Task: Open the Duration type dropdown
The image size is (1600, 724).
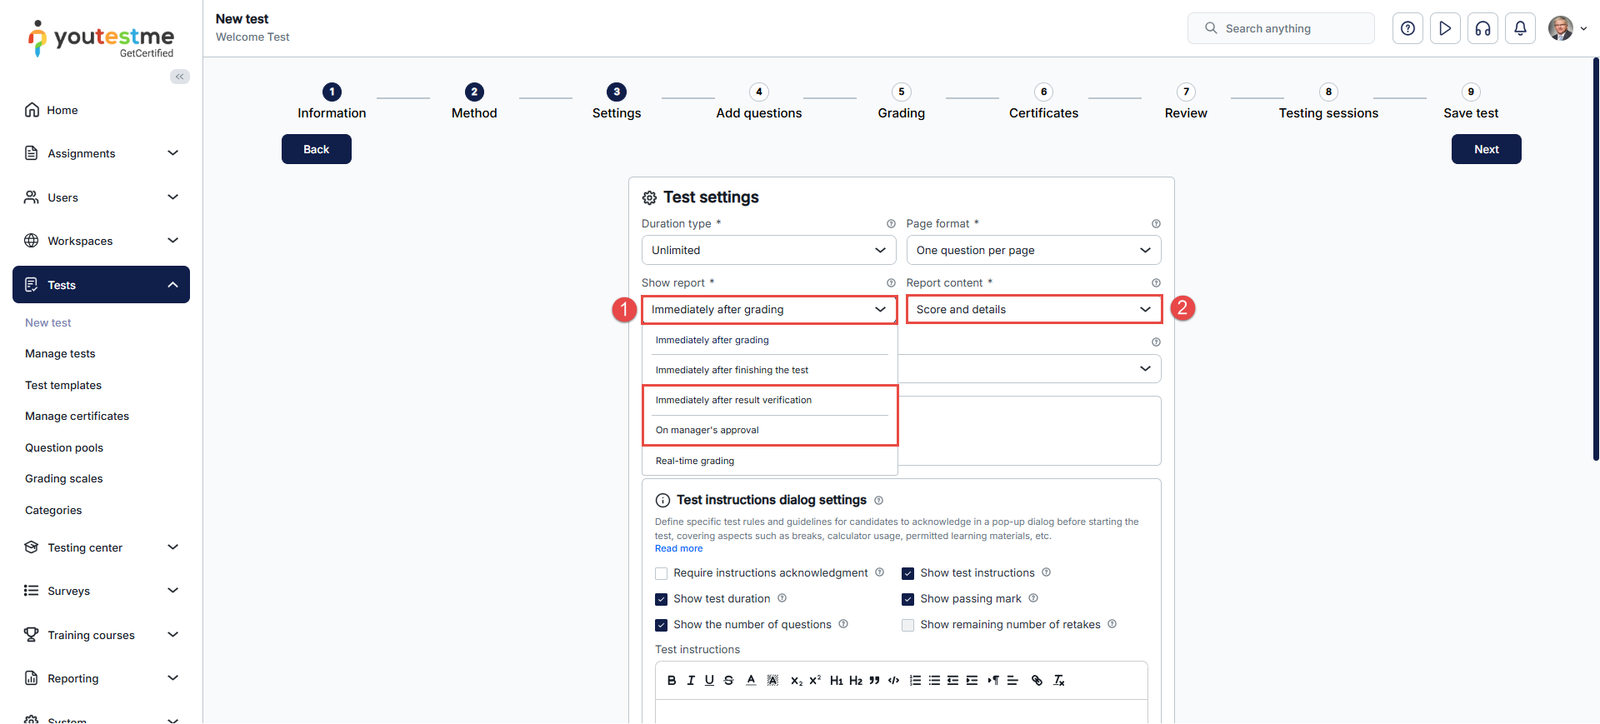Action: click(768, 251)
